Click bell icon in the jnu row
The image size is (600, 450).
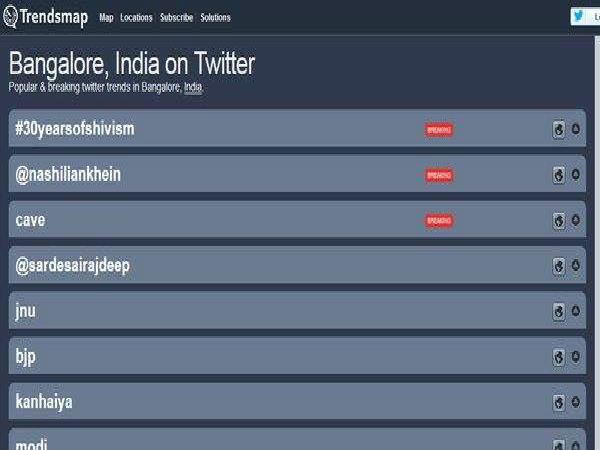click(x=576, y=311)
